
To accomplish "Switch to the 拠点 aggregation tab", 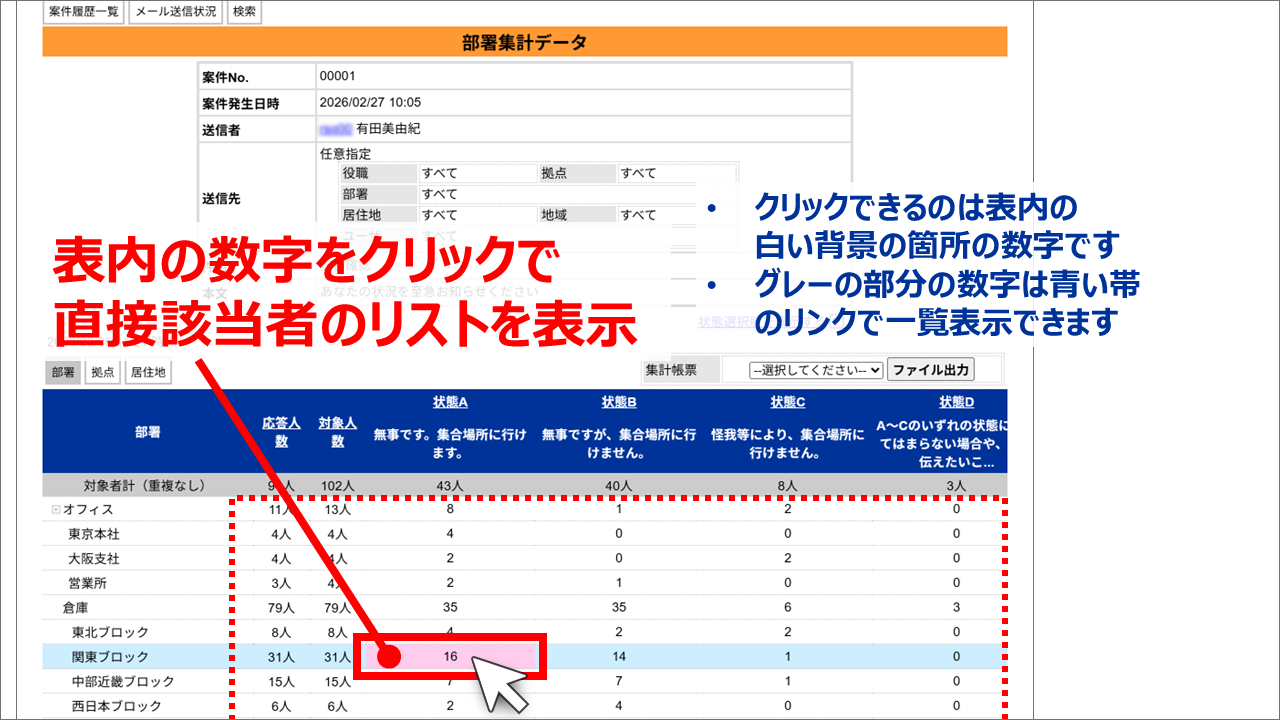I will 101,370.
